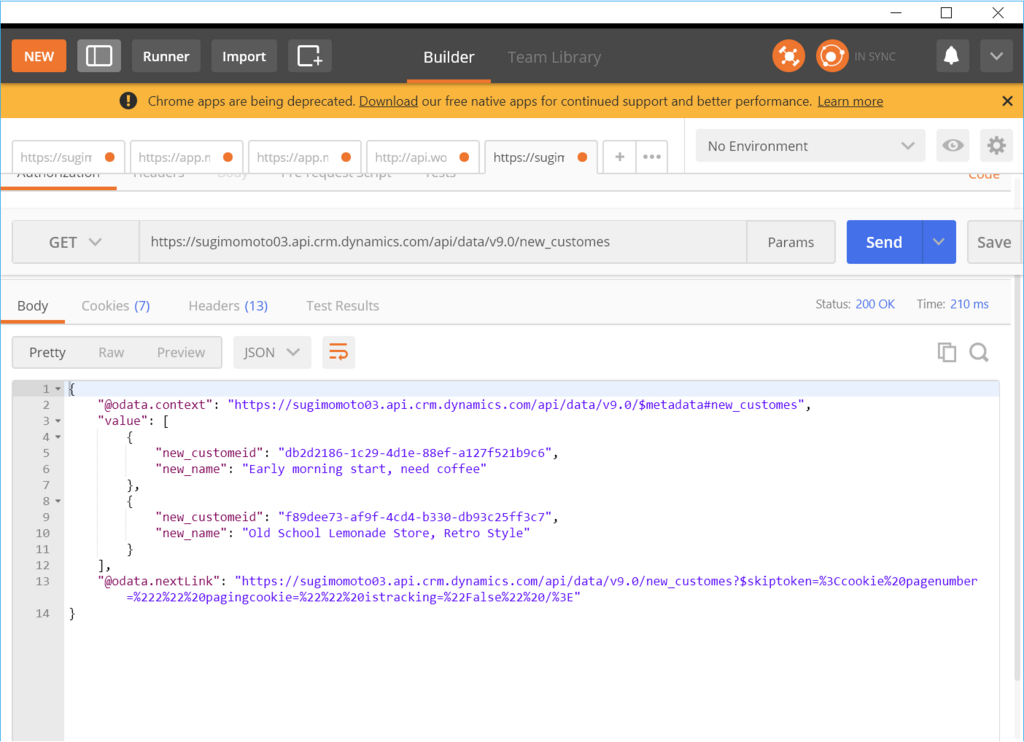Open manage environments gear
Screen dimensions: 1024x742
(x=996, y=146)
